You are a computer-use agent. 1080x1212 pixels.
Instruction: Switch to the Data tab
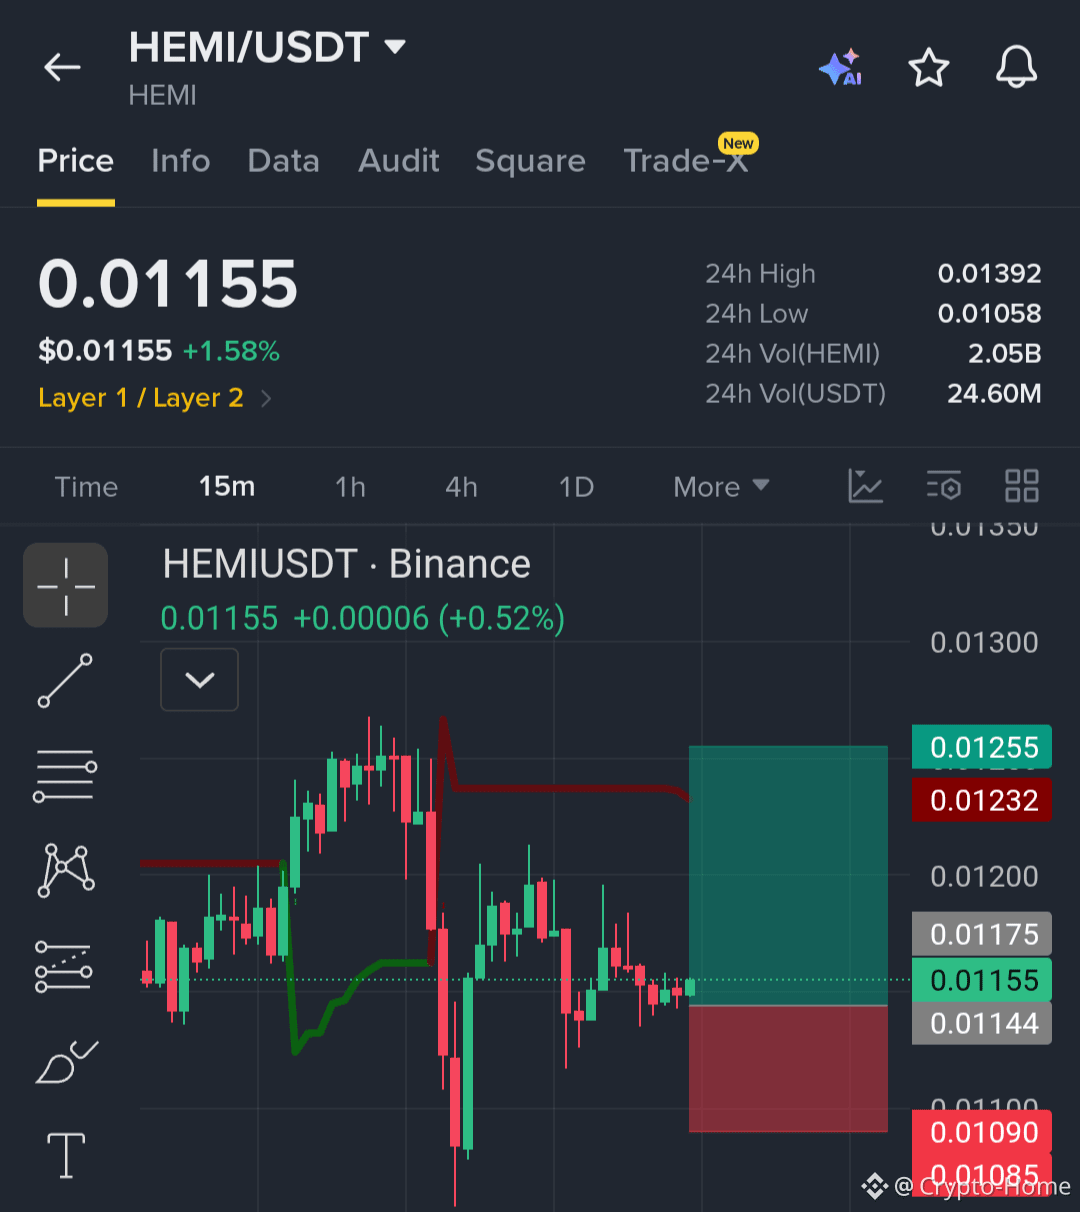tap(284, 161)
